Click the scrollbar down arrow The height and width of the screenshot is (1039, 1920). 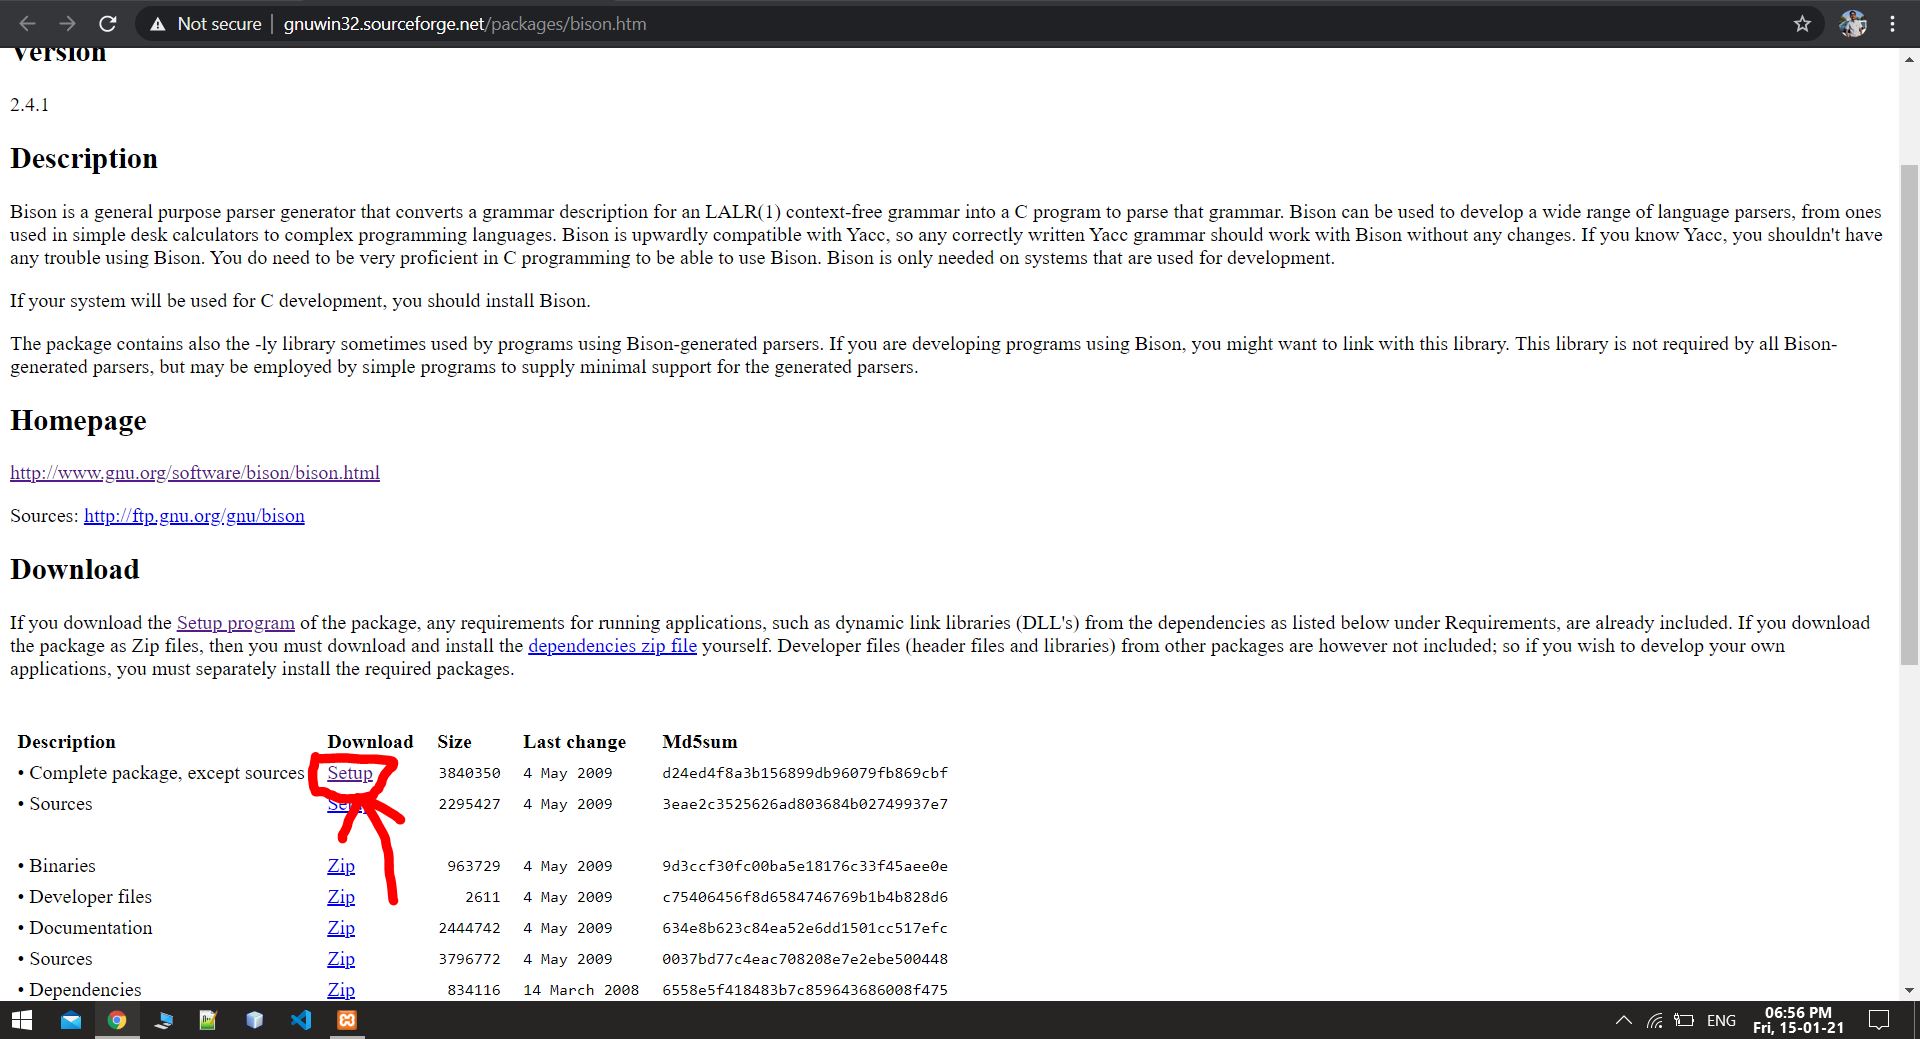click(1909, 990)
